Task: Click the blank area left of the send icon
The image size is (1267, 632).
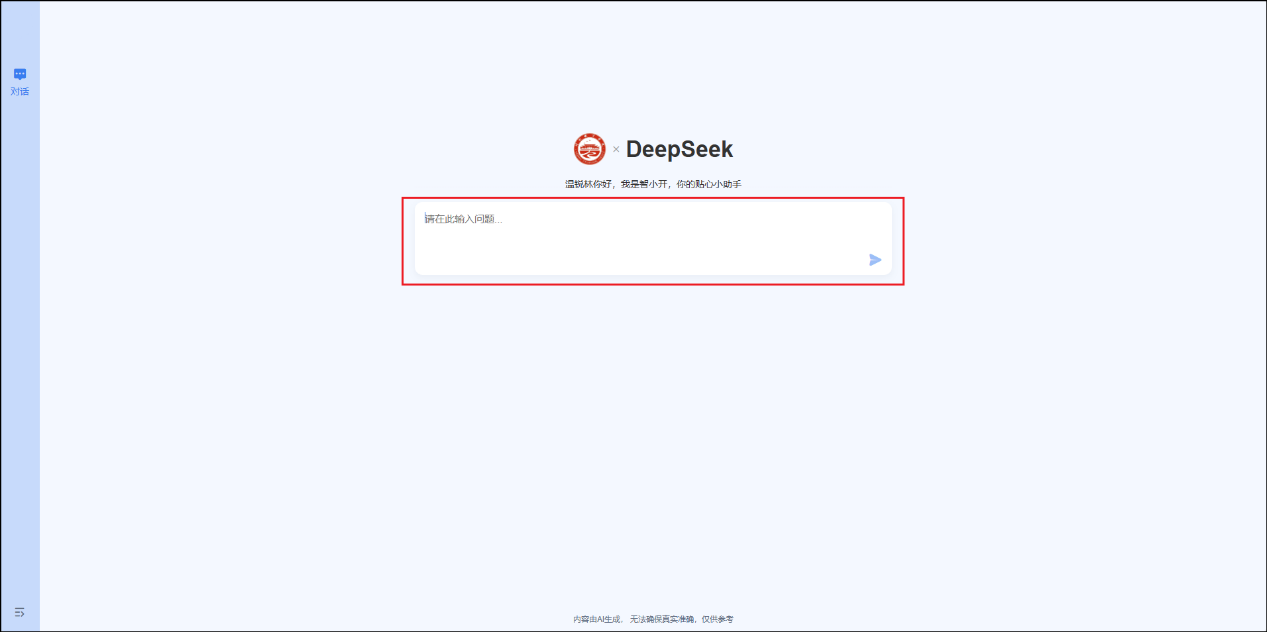Action: (700, 260)
